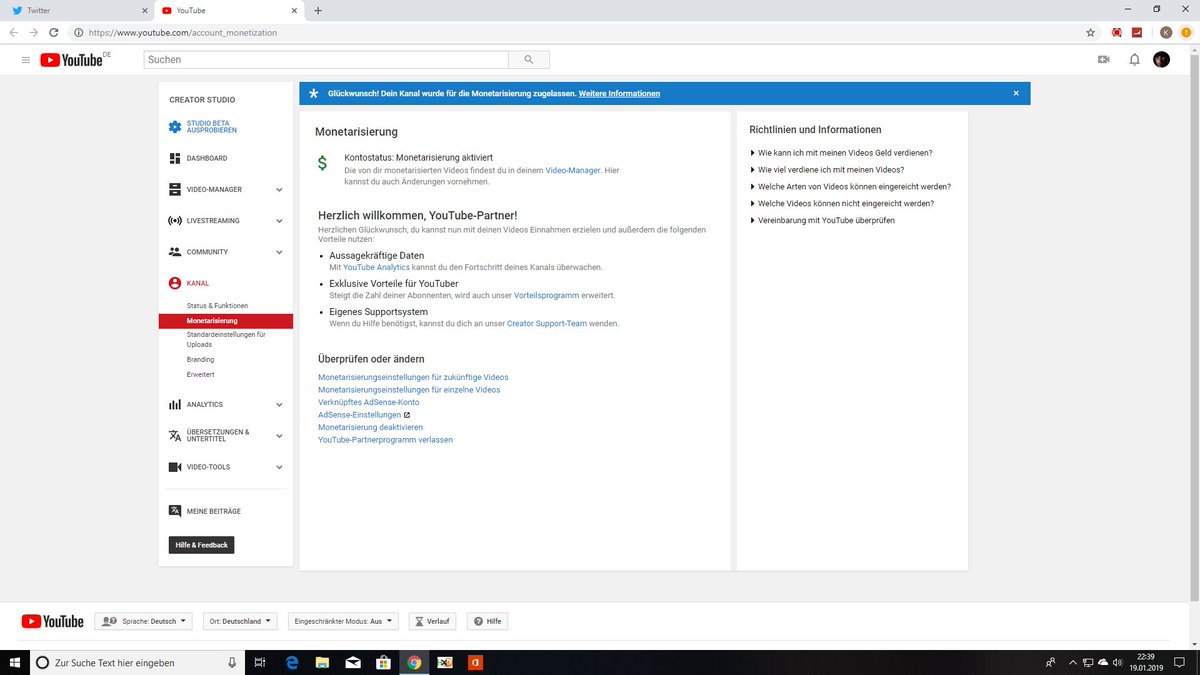Click YouTube-Partnerprogramm verlassen link

pyautogui.click(x=385, y=440)
